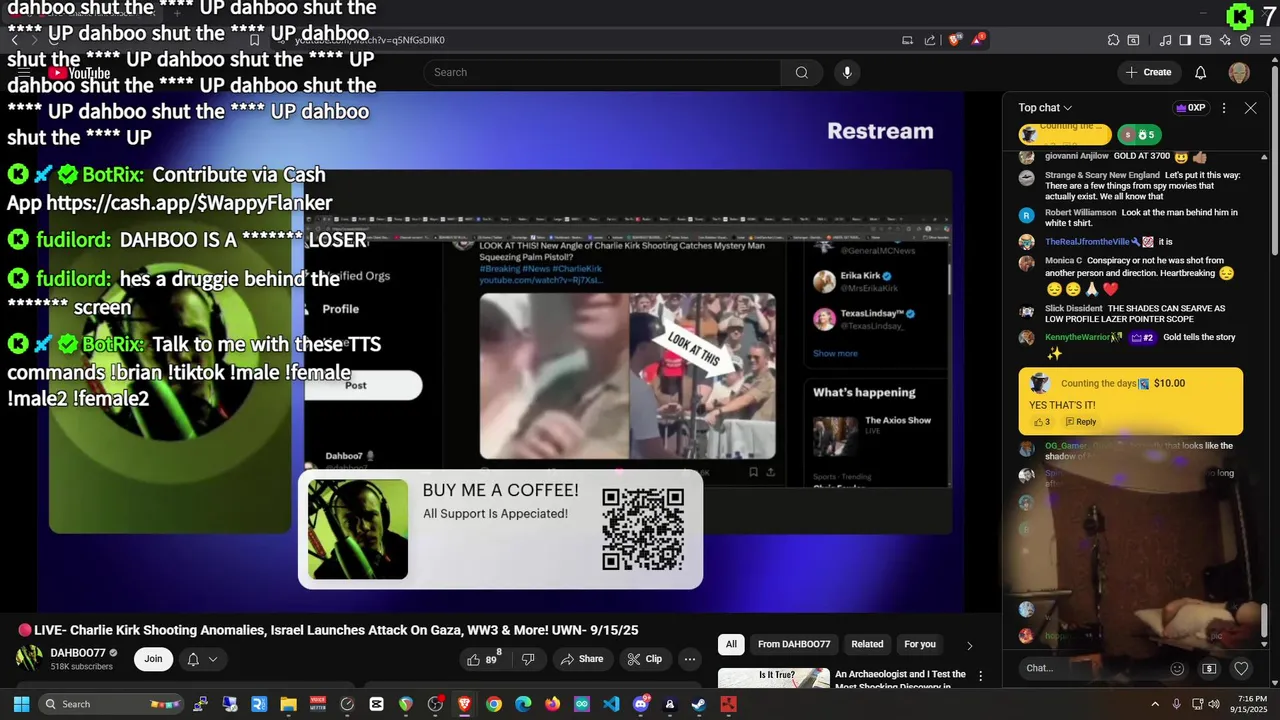This screenshot has width=1280, height=720.
Task: Click the bookmark icon in address bar
Action: point(254,40)
